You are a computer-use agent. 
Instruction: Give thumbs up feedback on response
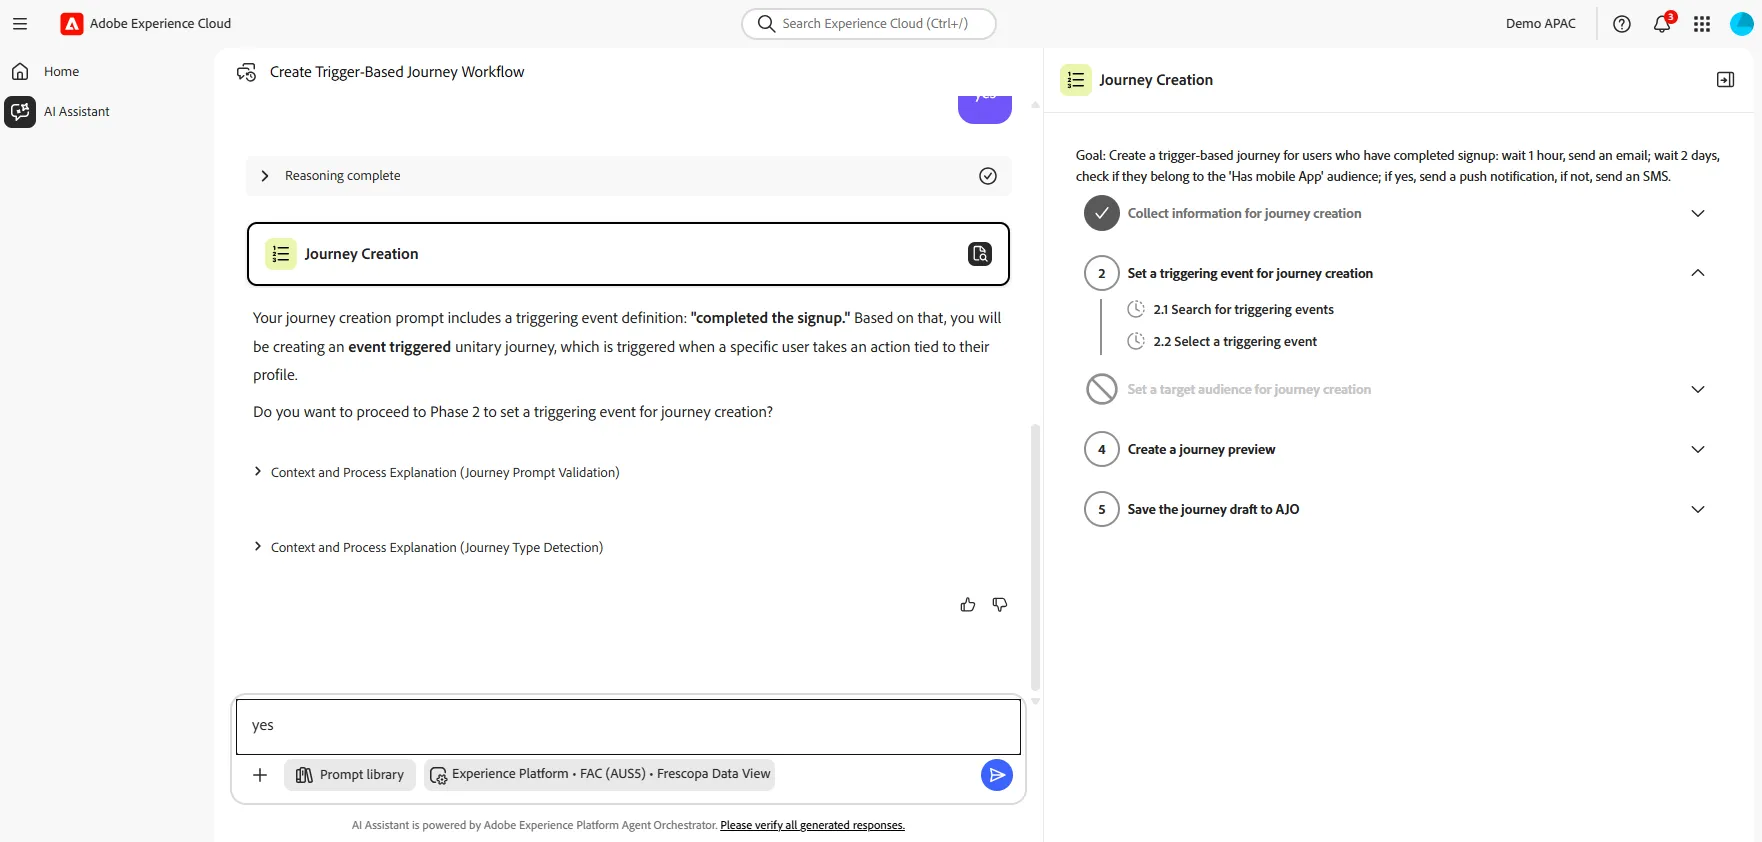click(968, 605)
